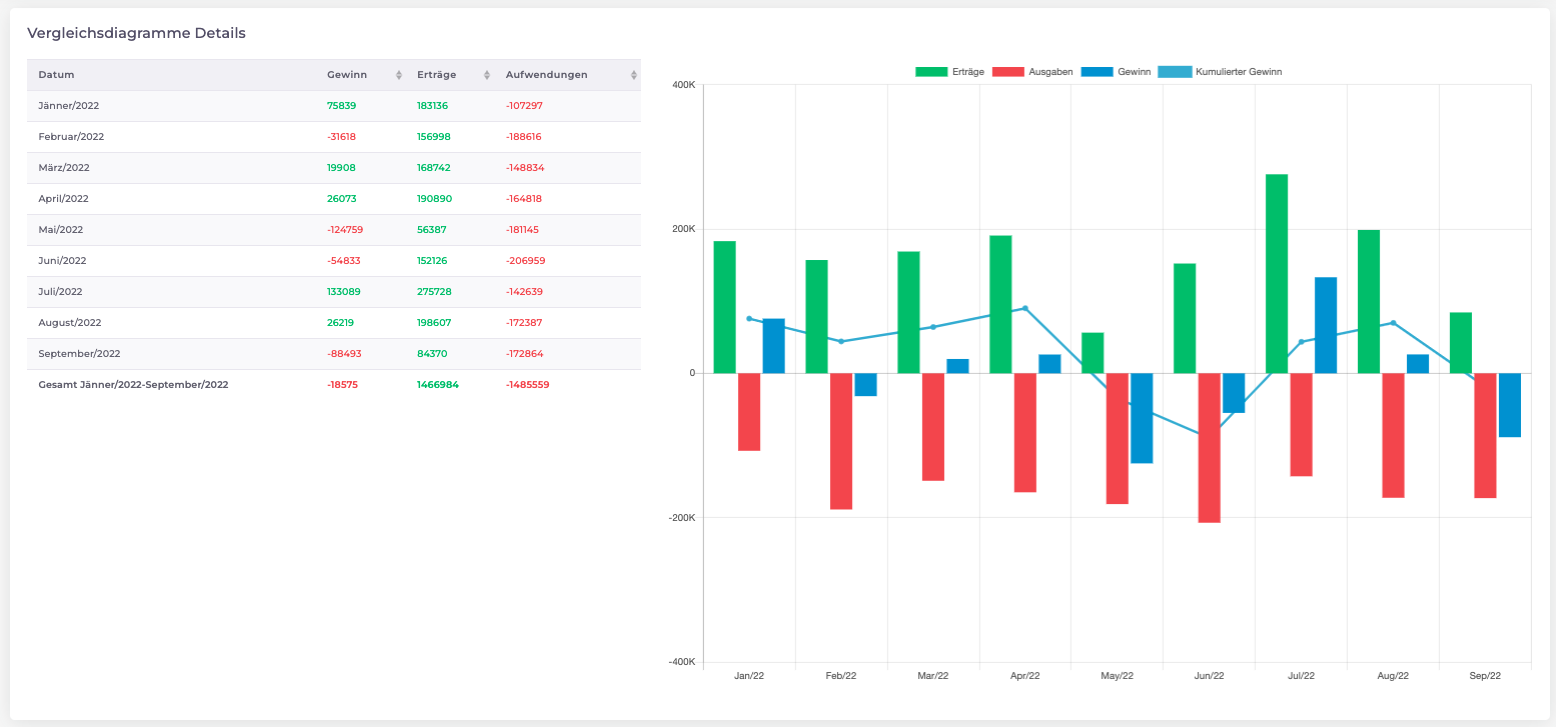Click the red Ausgaben bar for Jun/22
The image size is (1556, 727).
[x=1209, y=448]
